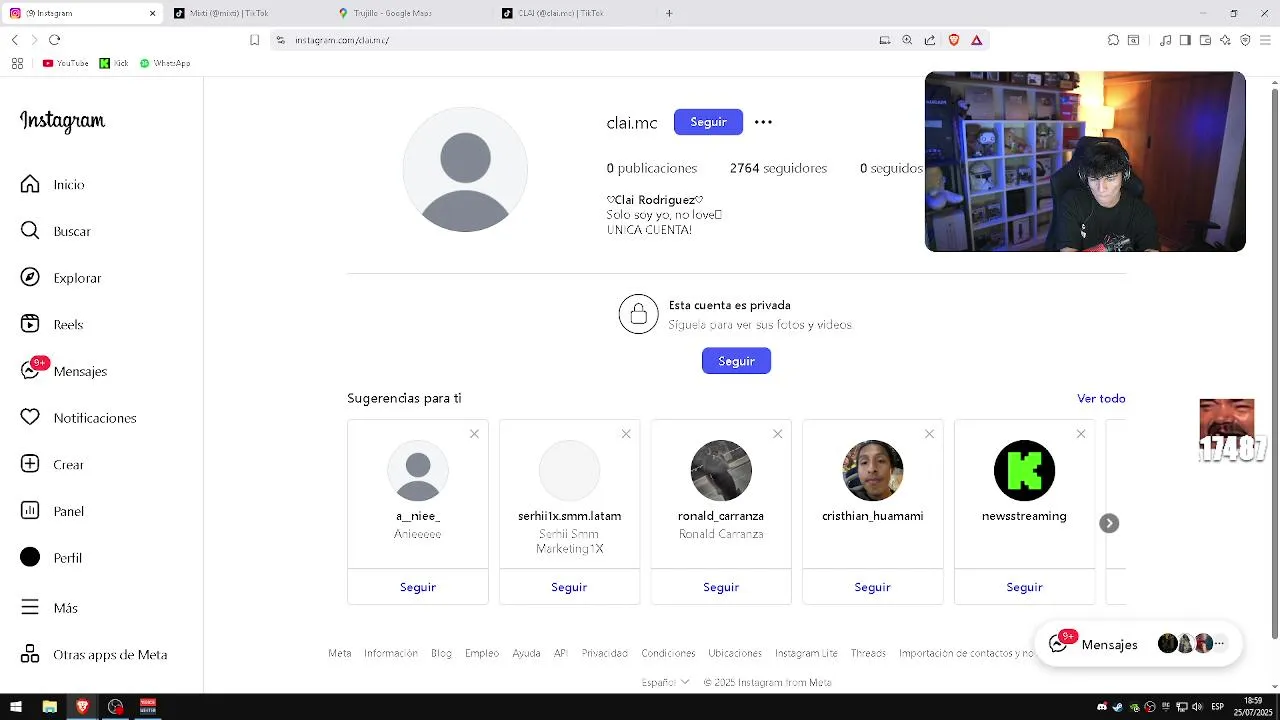Open the WhatsApp bookmark
This screenshot has height=720, width=1280.
click(165, 63)
